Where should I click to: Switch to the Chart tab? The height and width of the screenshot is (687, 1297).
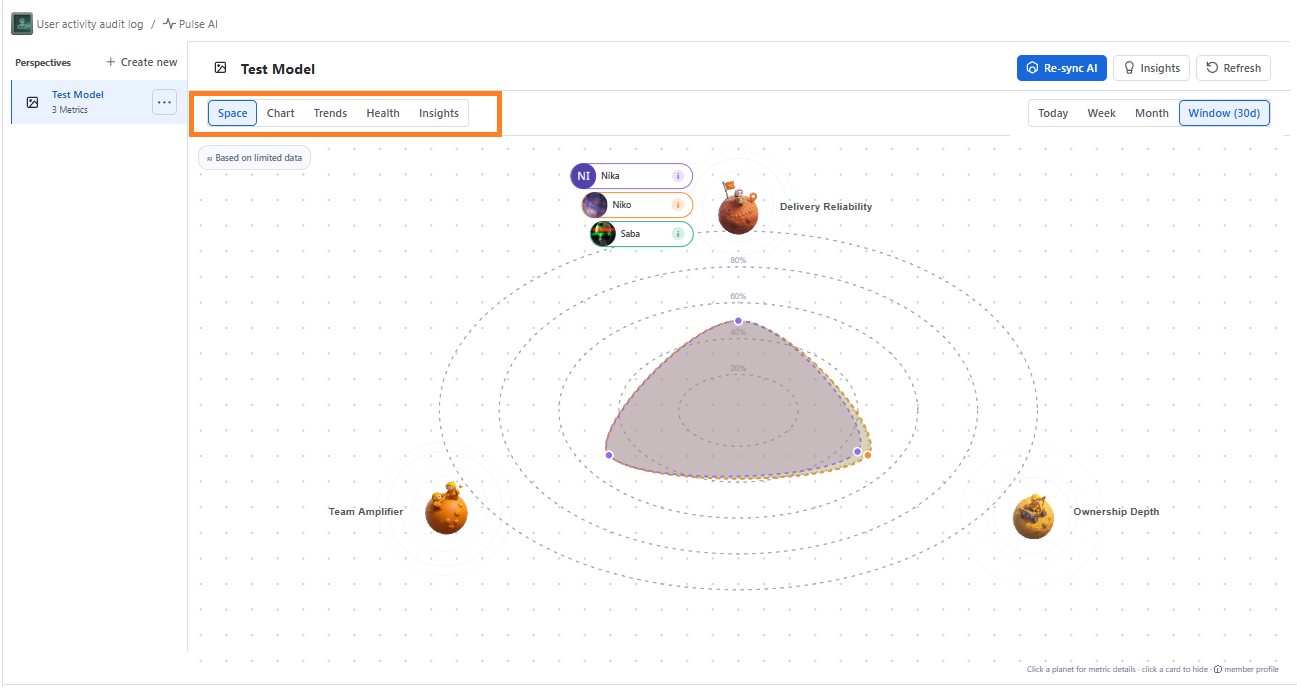point(280,113)
